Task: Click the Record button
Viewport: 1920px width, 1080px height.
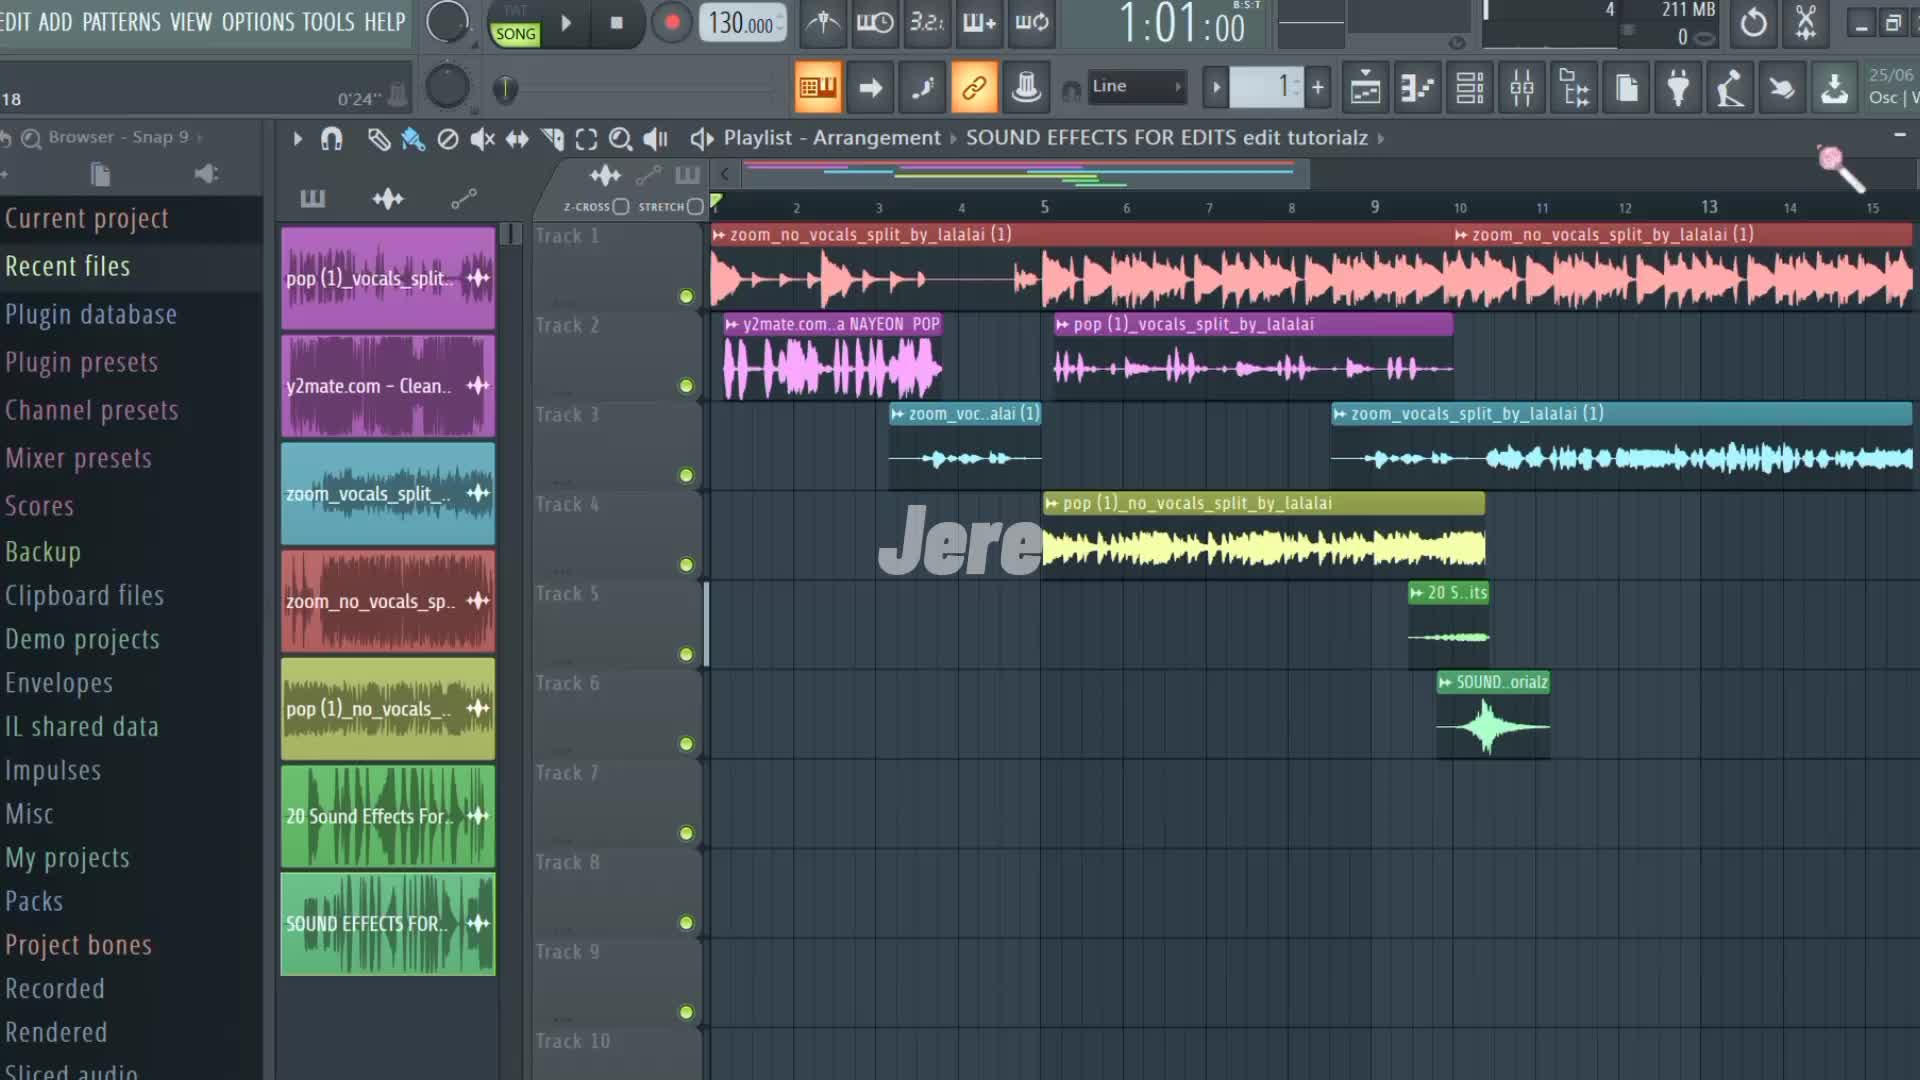Action: pos(672,22)
